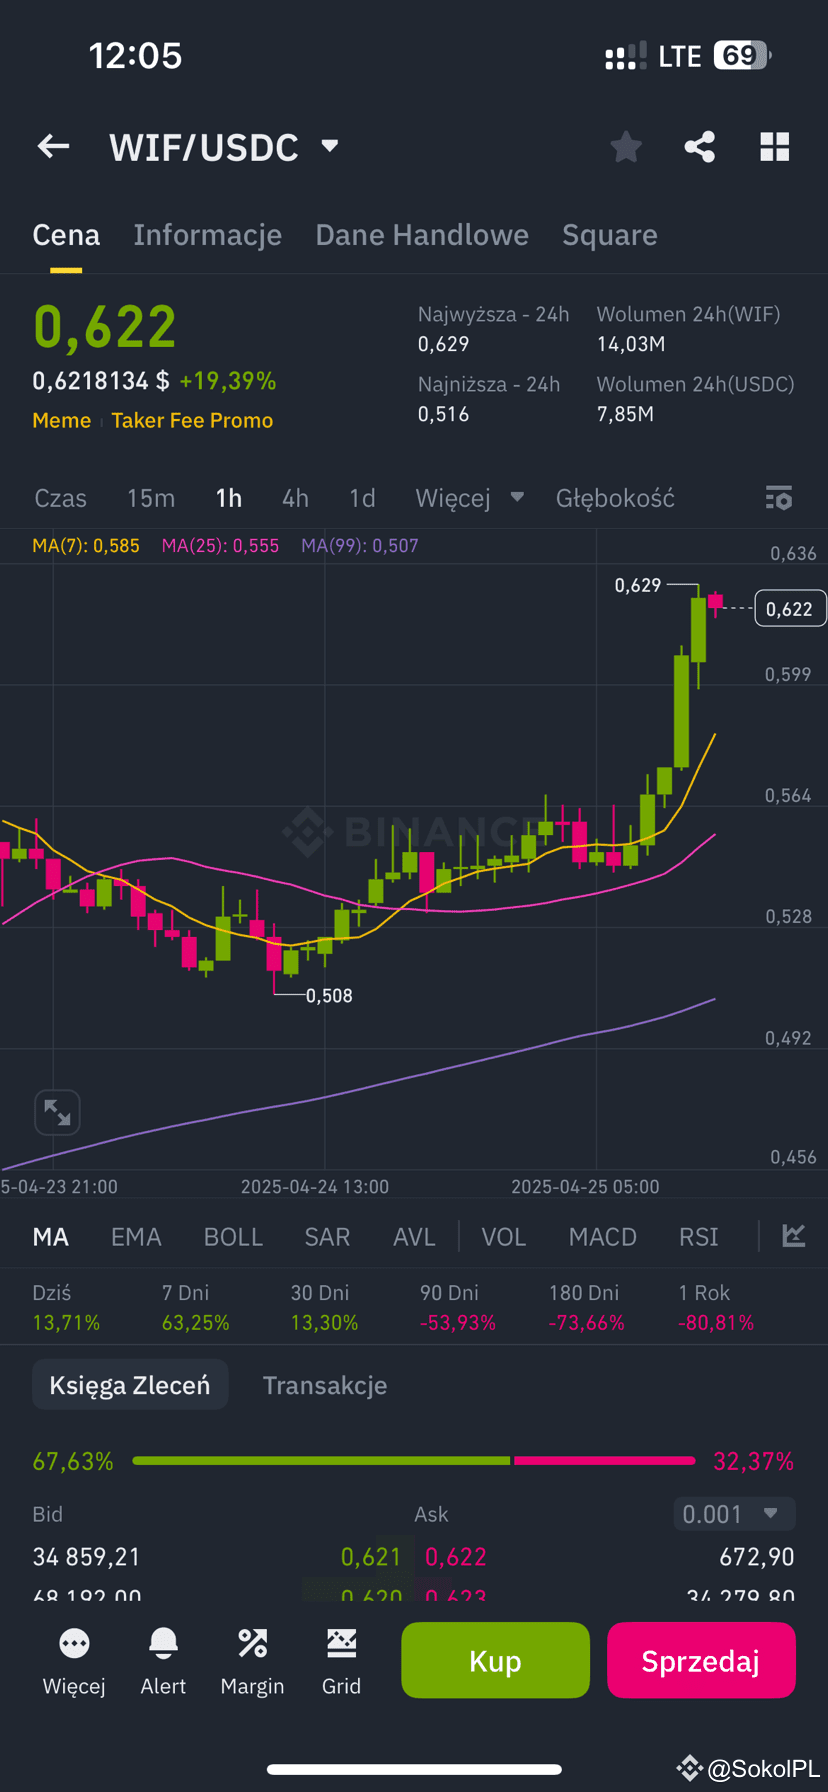The height and width of the screenshot is (1792, 828).
Task: Toggle the SAR indicator
Action: pyautogui.click(x=327, y=1237)
